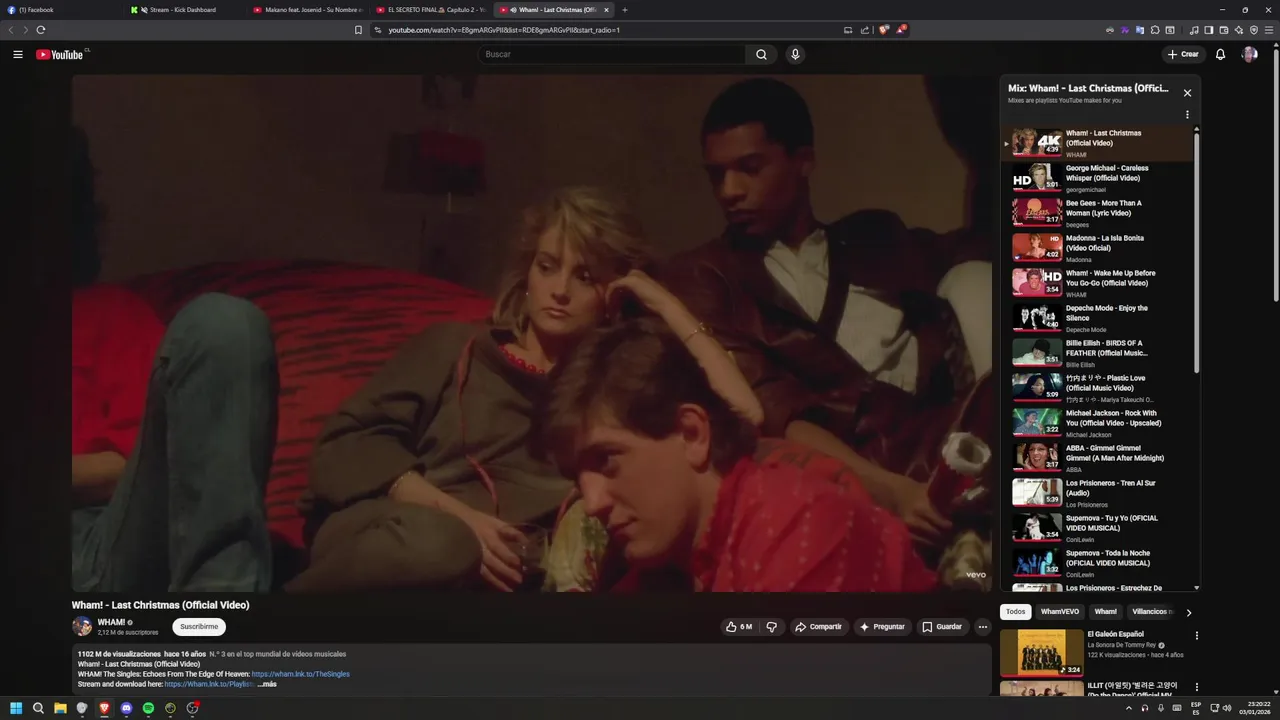Viewport: 1280px width, 720px height.
Task: Open Spotify from the taskbar
Action: [148, 708]
